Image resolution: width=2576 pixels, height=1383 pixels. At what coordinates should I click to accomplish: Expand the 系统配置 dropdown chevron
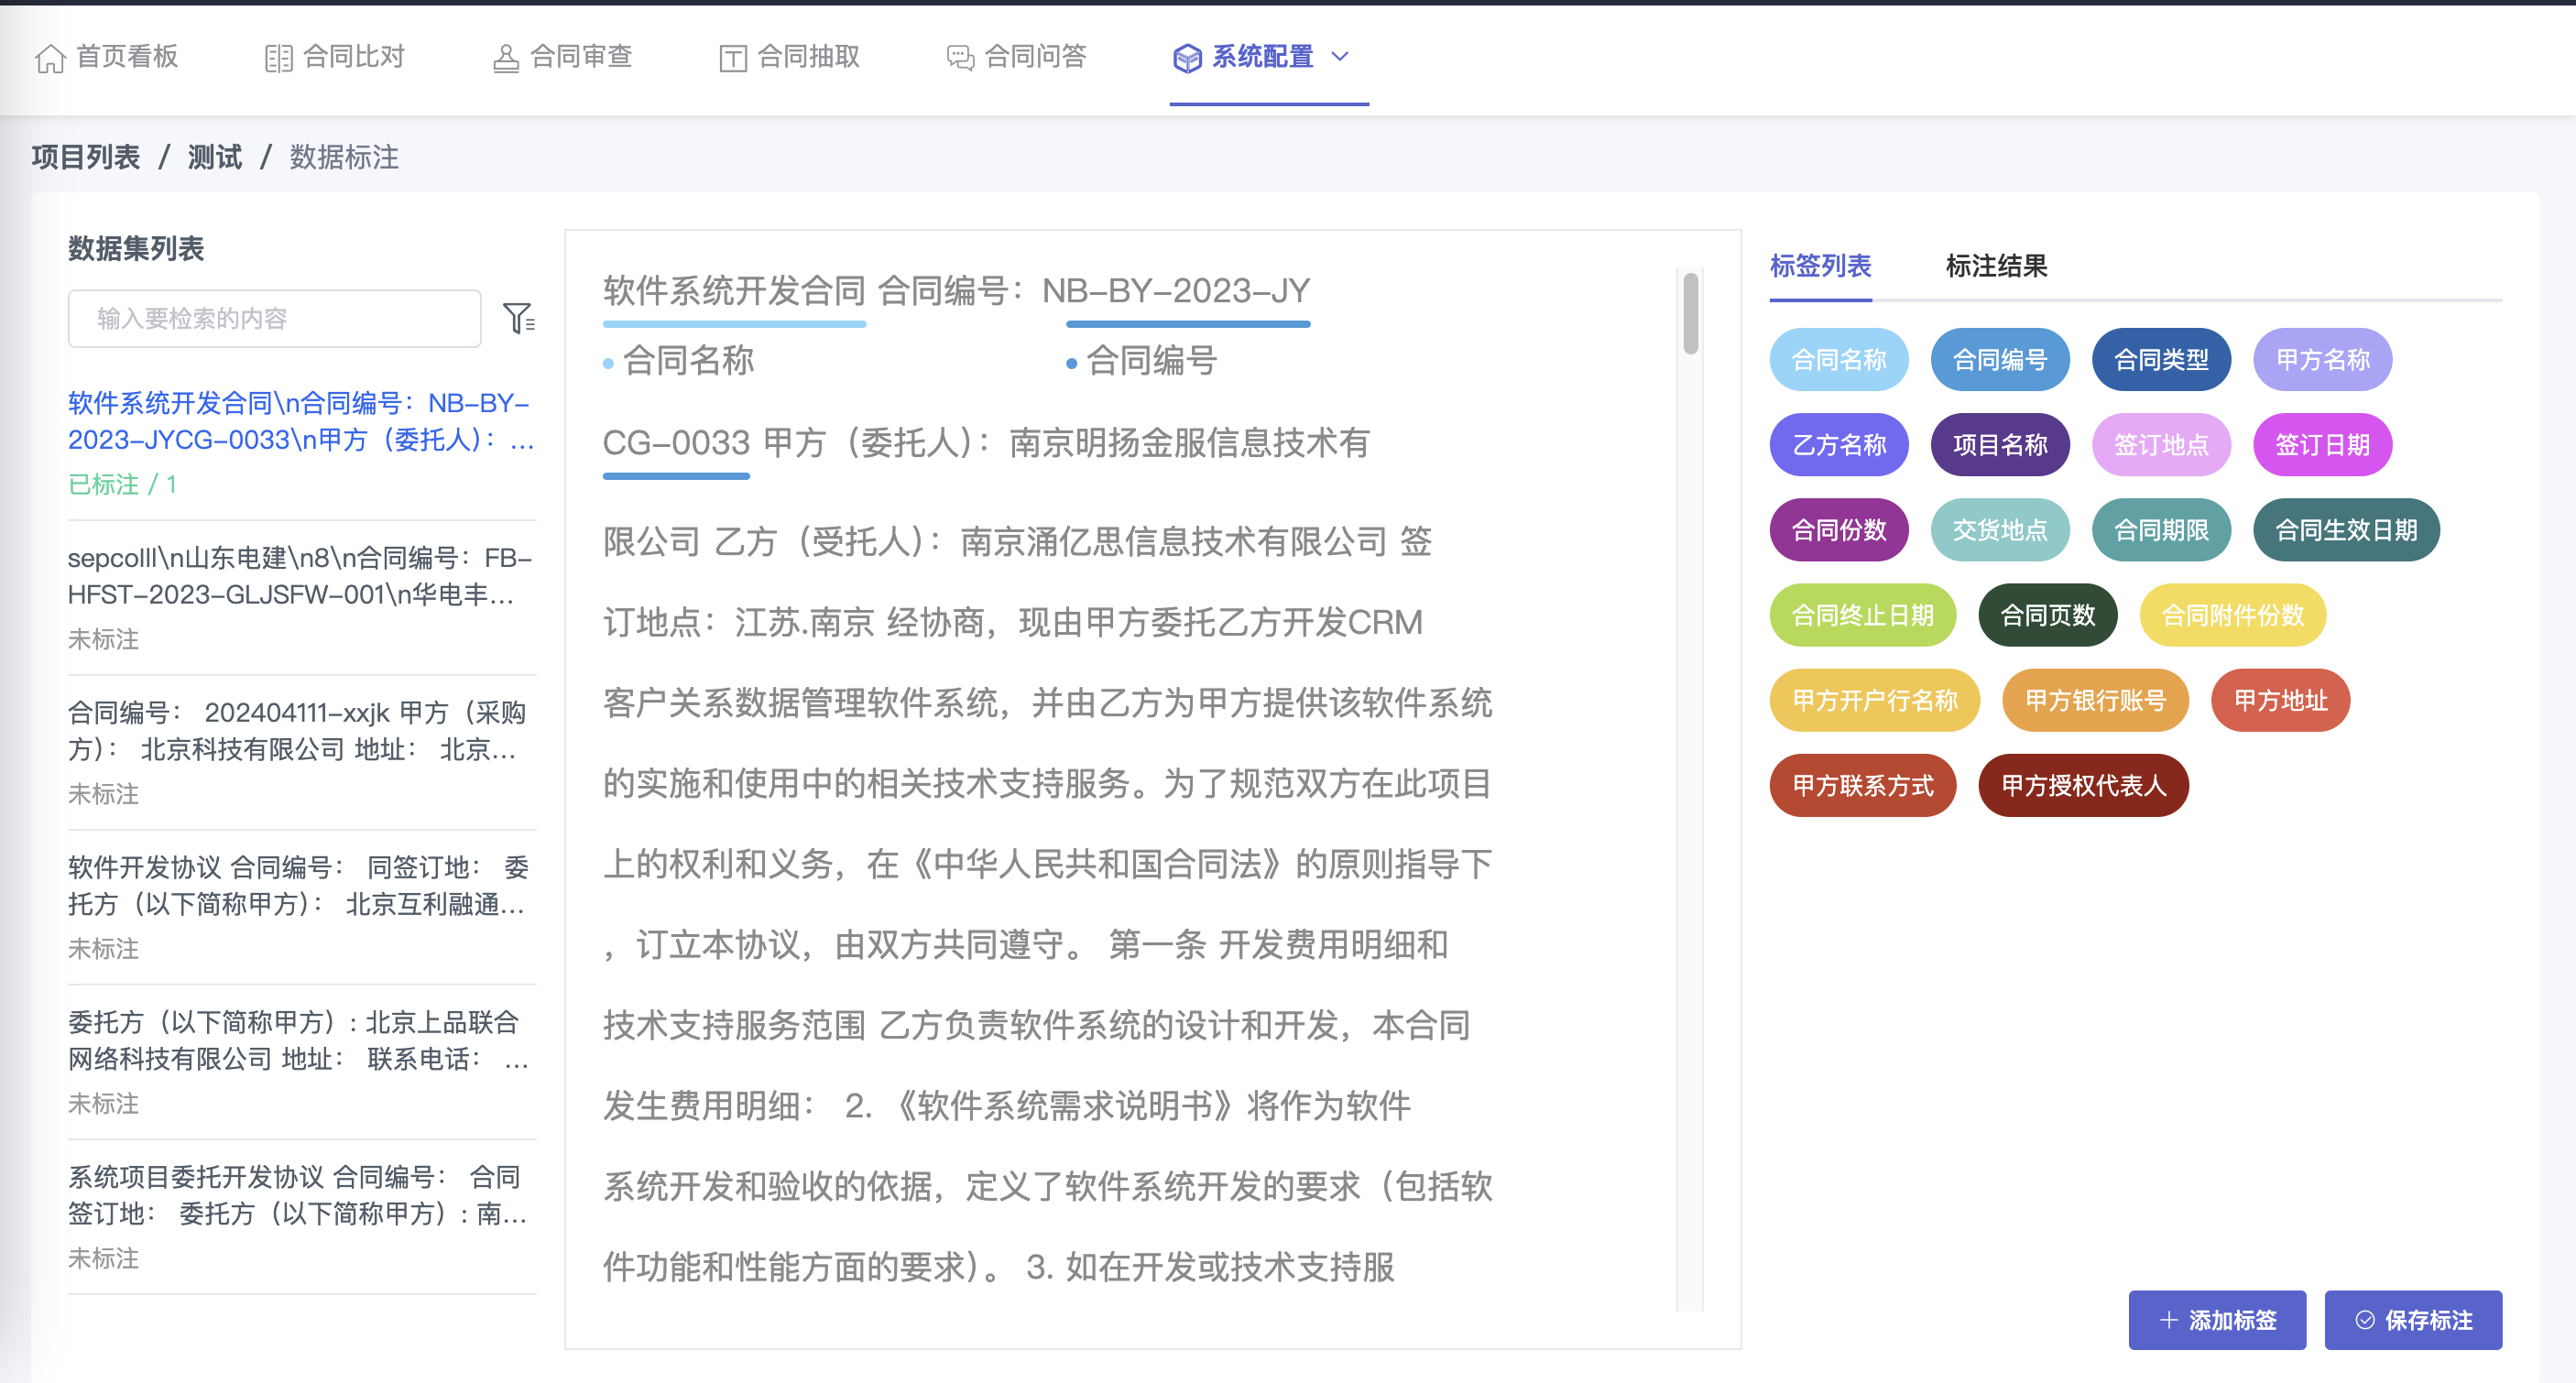1341,57
